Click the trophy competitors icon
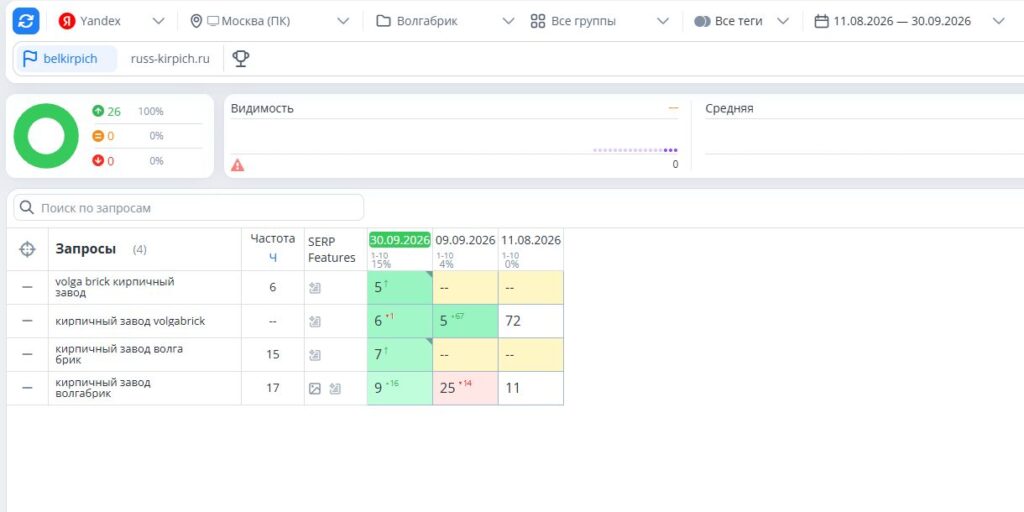The image size is (1024, 512). pos(241,59)
